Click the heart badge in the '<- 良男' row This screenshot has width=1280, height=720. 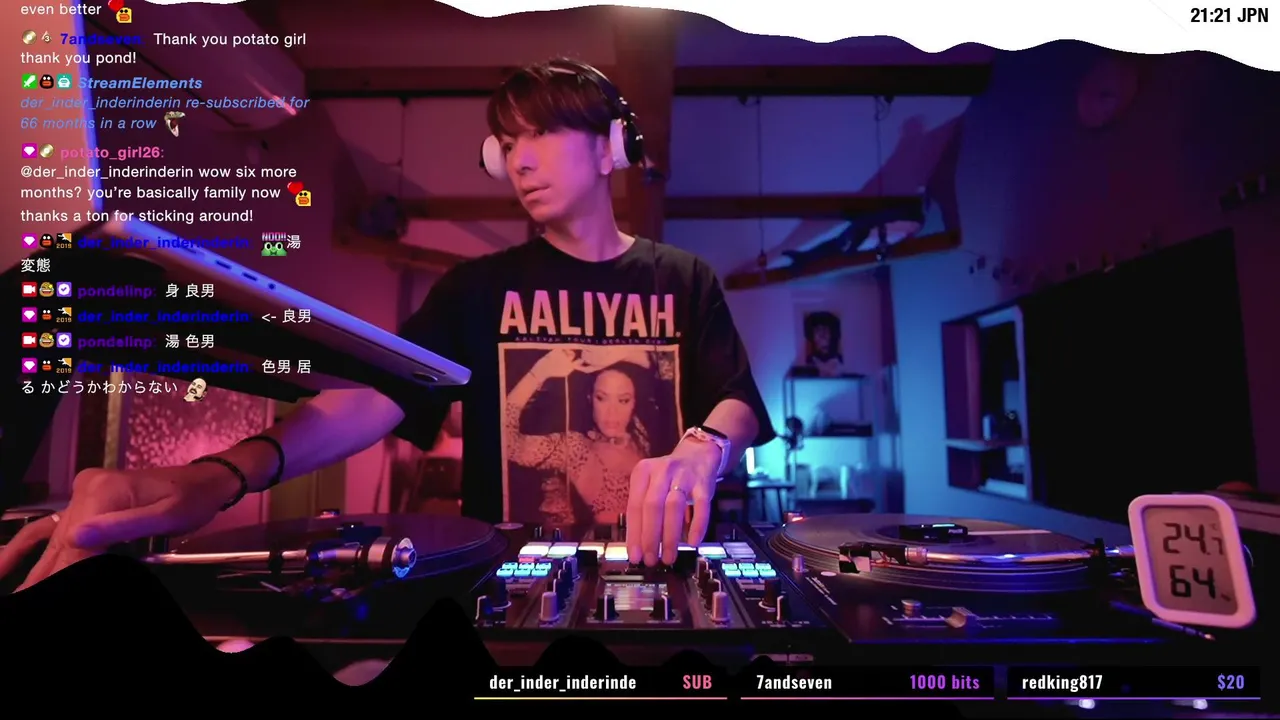coord(29,315)
